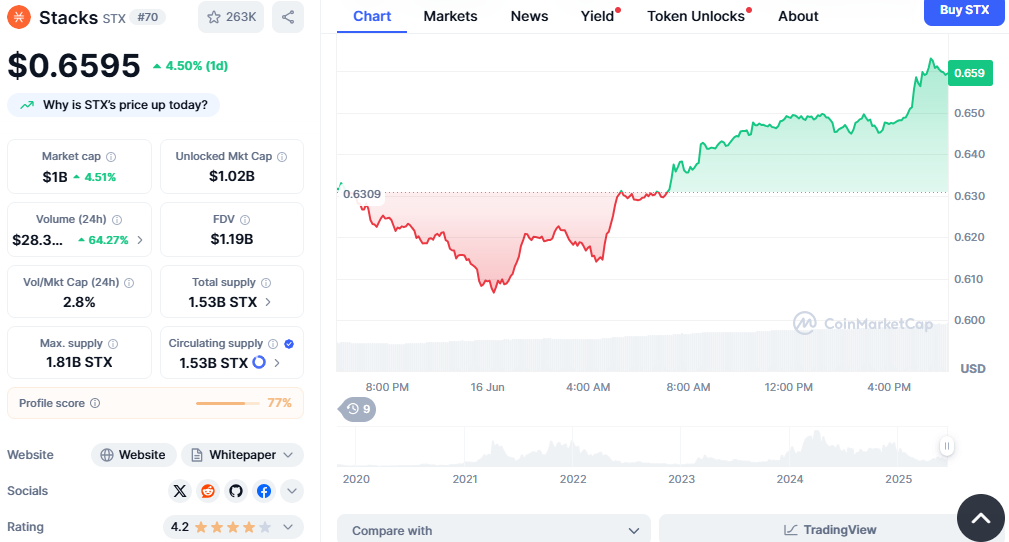Click the share icon next to watchlist

pyautogui.click(x=288, y=17)
